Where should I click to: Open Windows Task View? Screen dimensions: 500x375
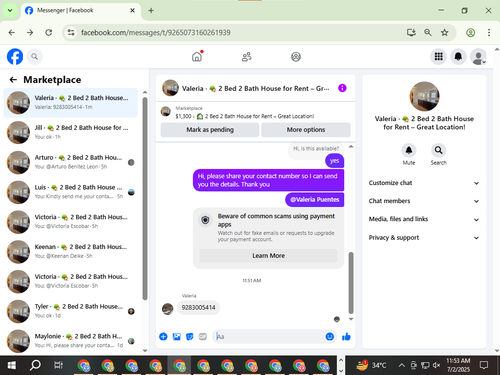tap(58, 366)
